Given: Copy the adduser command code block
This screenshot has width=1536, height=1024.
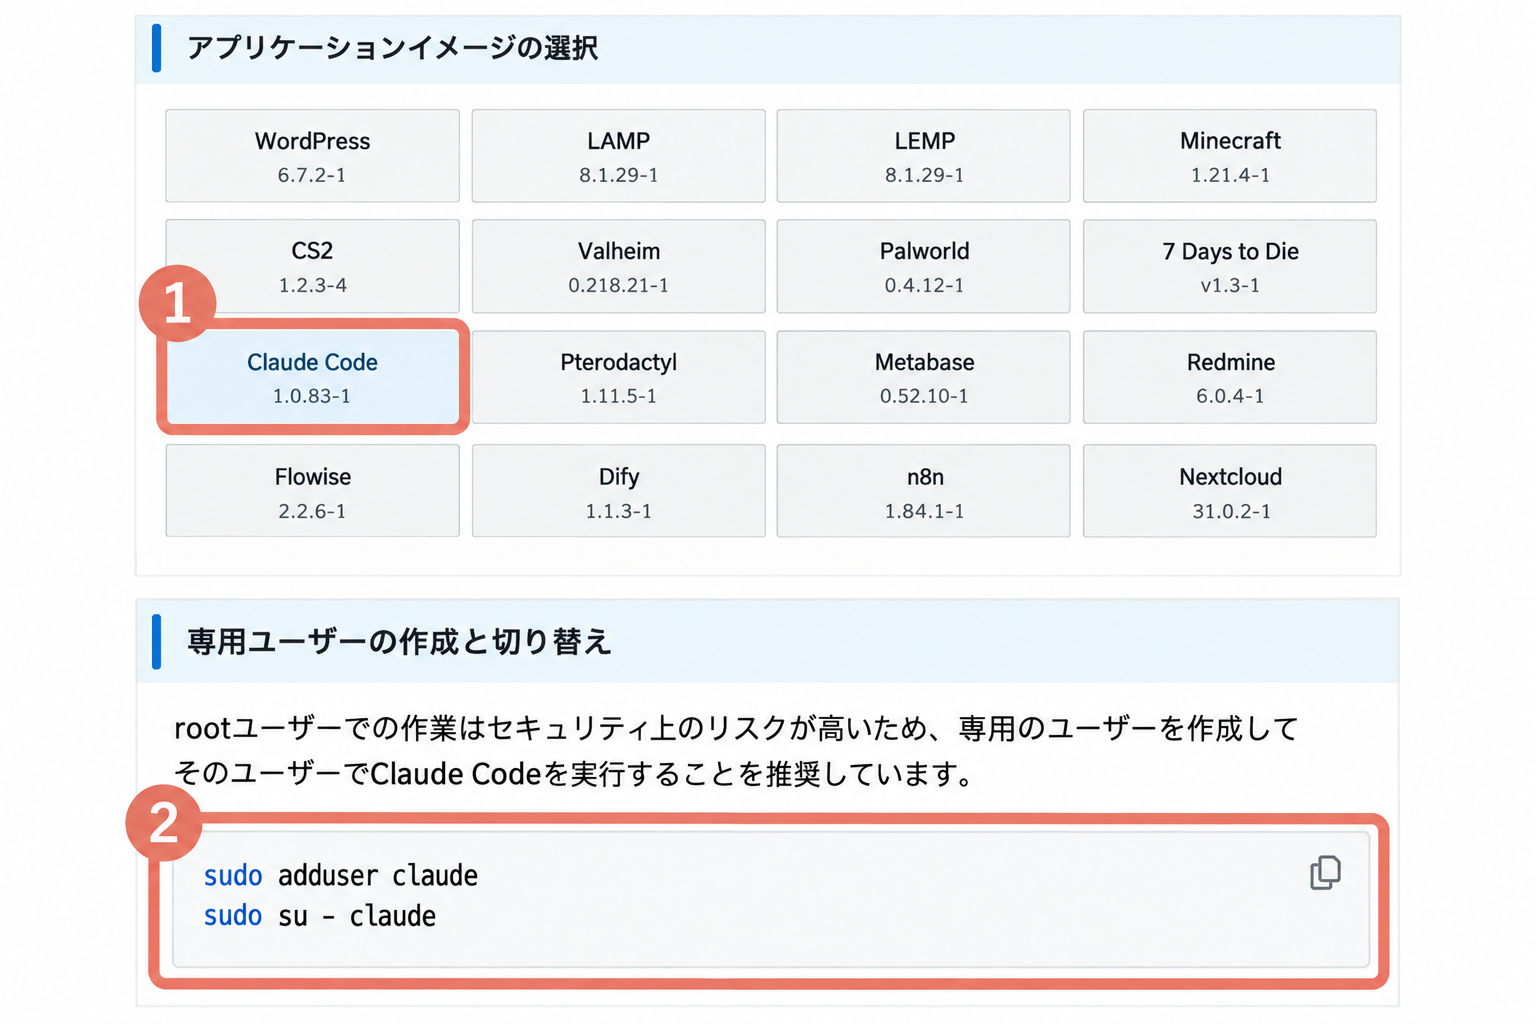Looking at the screenshot, I should pos(1325,873).
